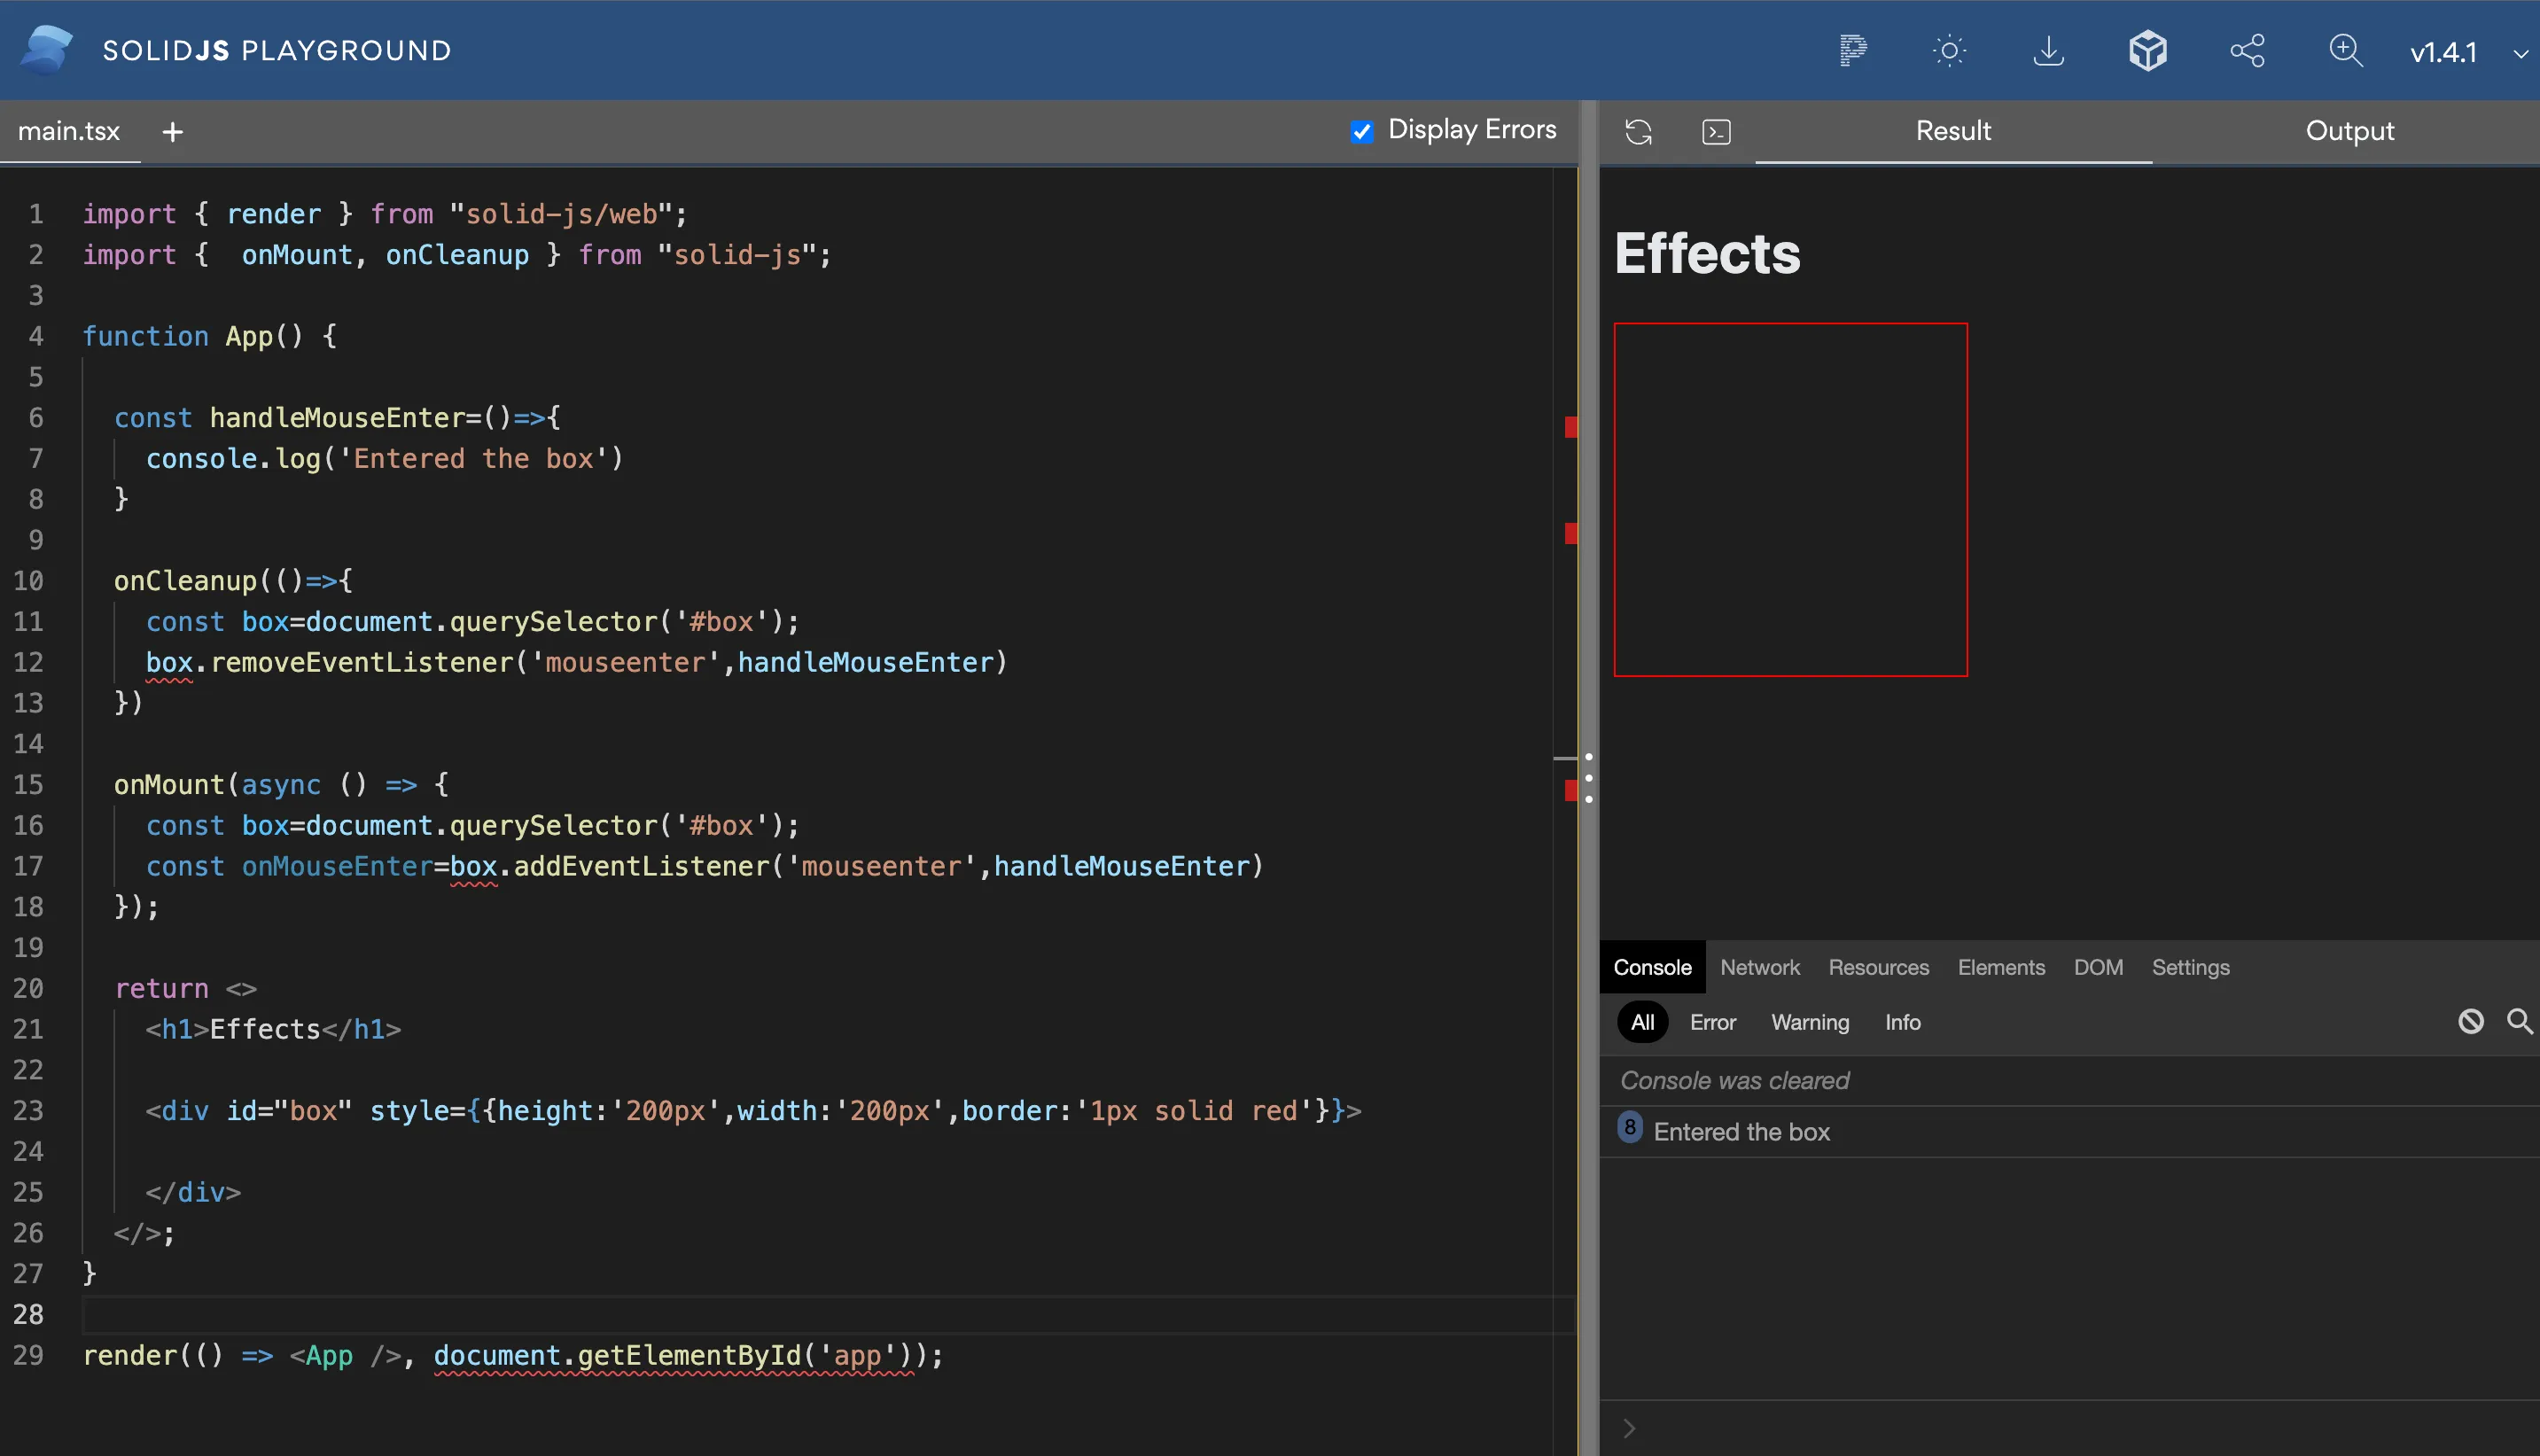The width and height of the screenshot is (2540, 1456).
Task: Open console search with the magnifier icon
Action: [x=2519, y=1021]
